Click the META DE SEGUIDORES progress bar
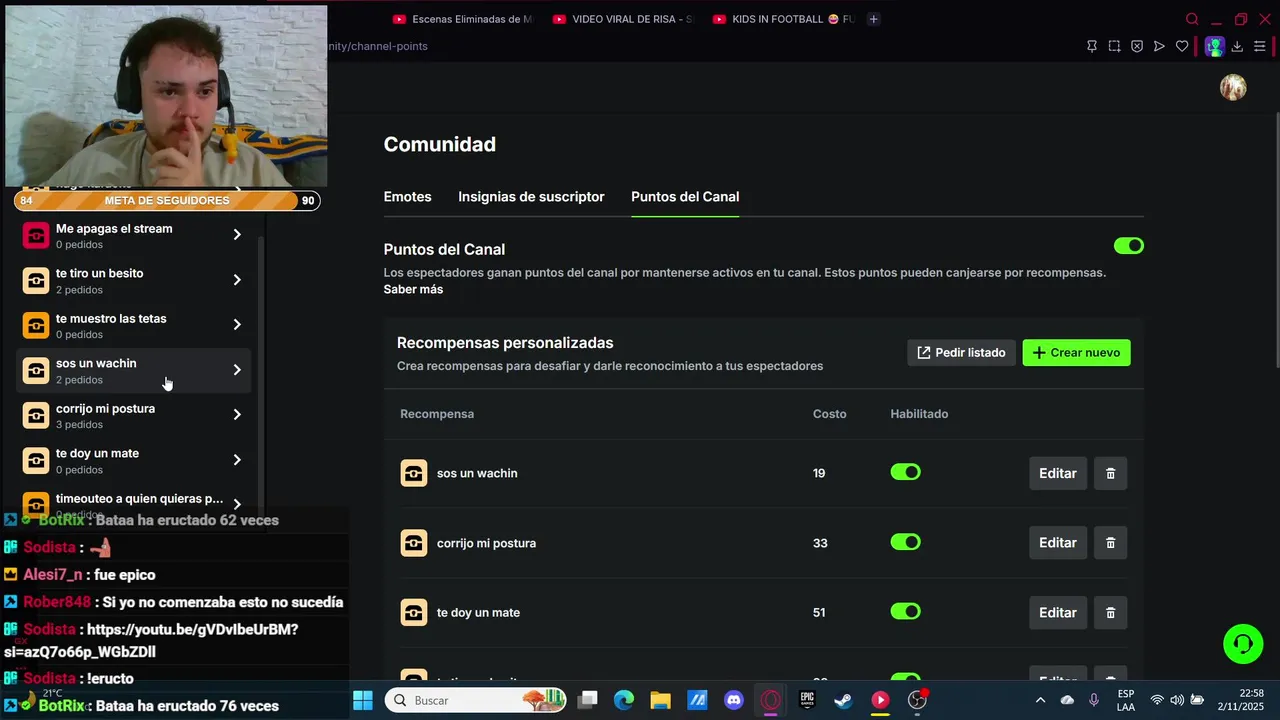This screenshot has width=1280, height=720. (x=167, y=200)
